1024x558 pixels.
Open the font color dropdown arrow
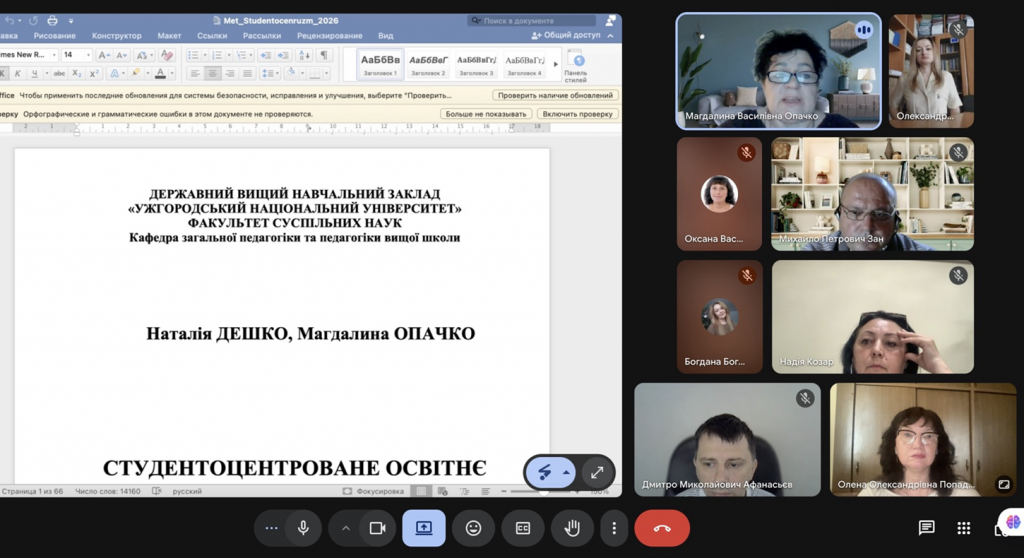tap(172, 73)
